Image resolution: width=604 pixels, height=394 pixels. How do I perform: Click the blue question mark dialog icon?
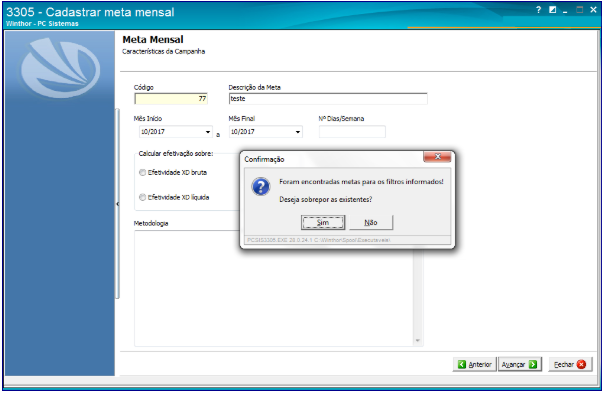coord(261,187)
